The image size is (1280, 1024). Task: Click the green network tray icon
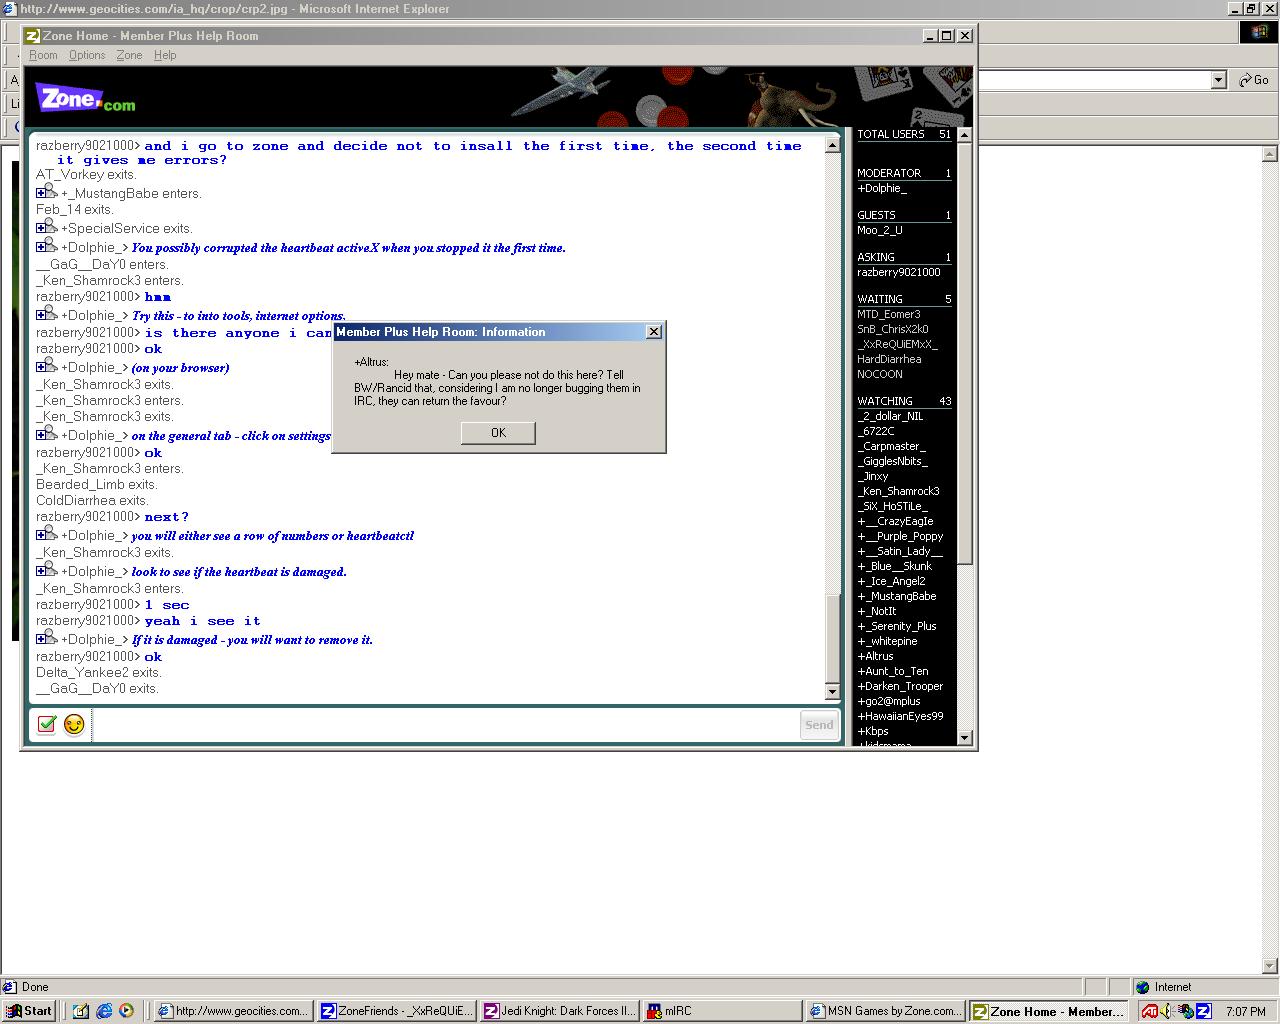(1186, 1011)
